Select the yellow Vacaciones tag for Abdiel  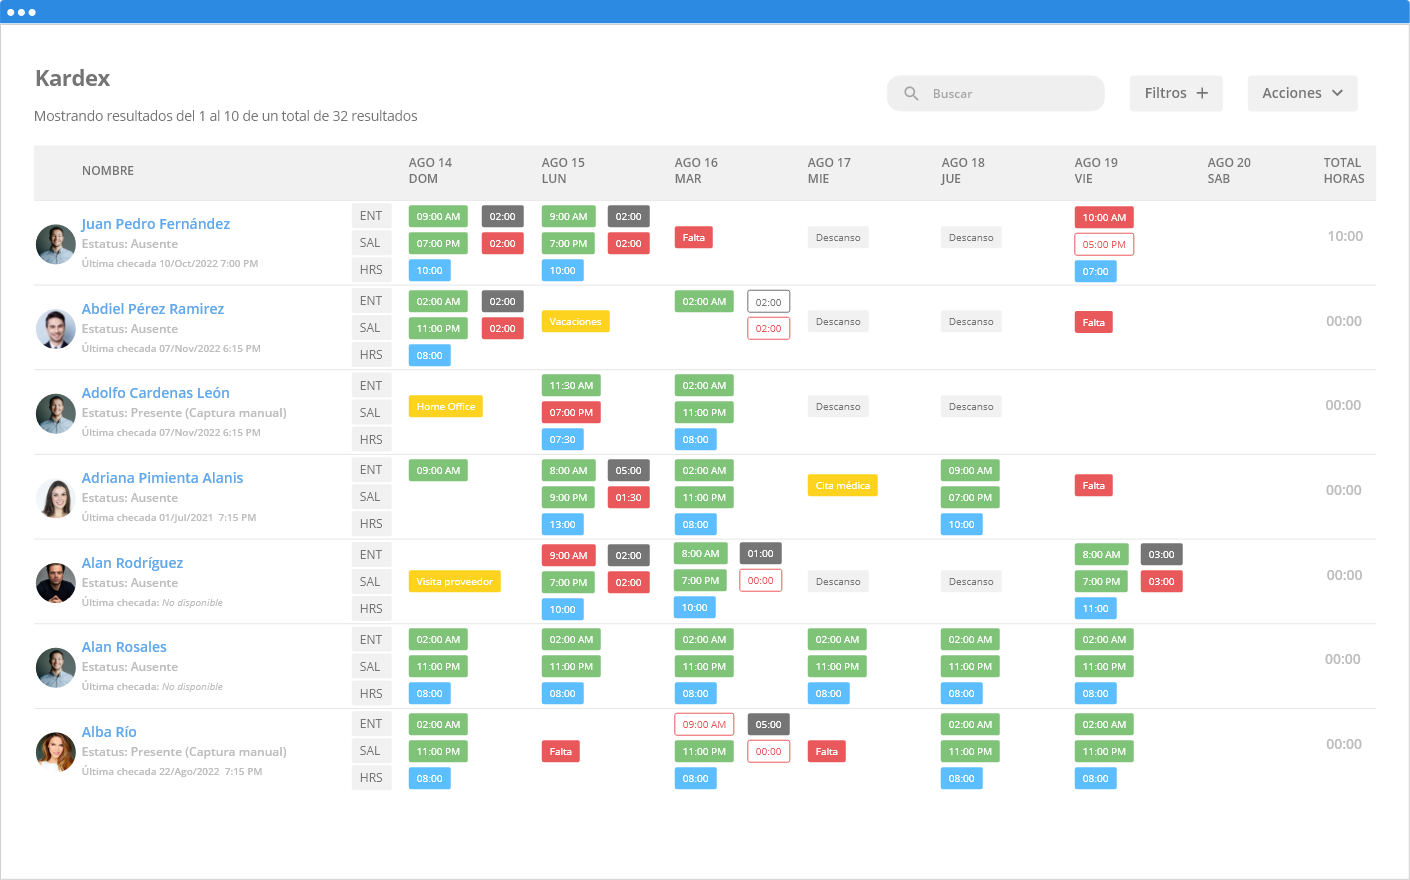(575, 322)
